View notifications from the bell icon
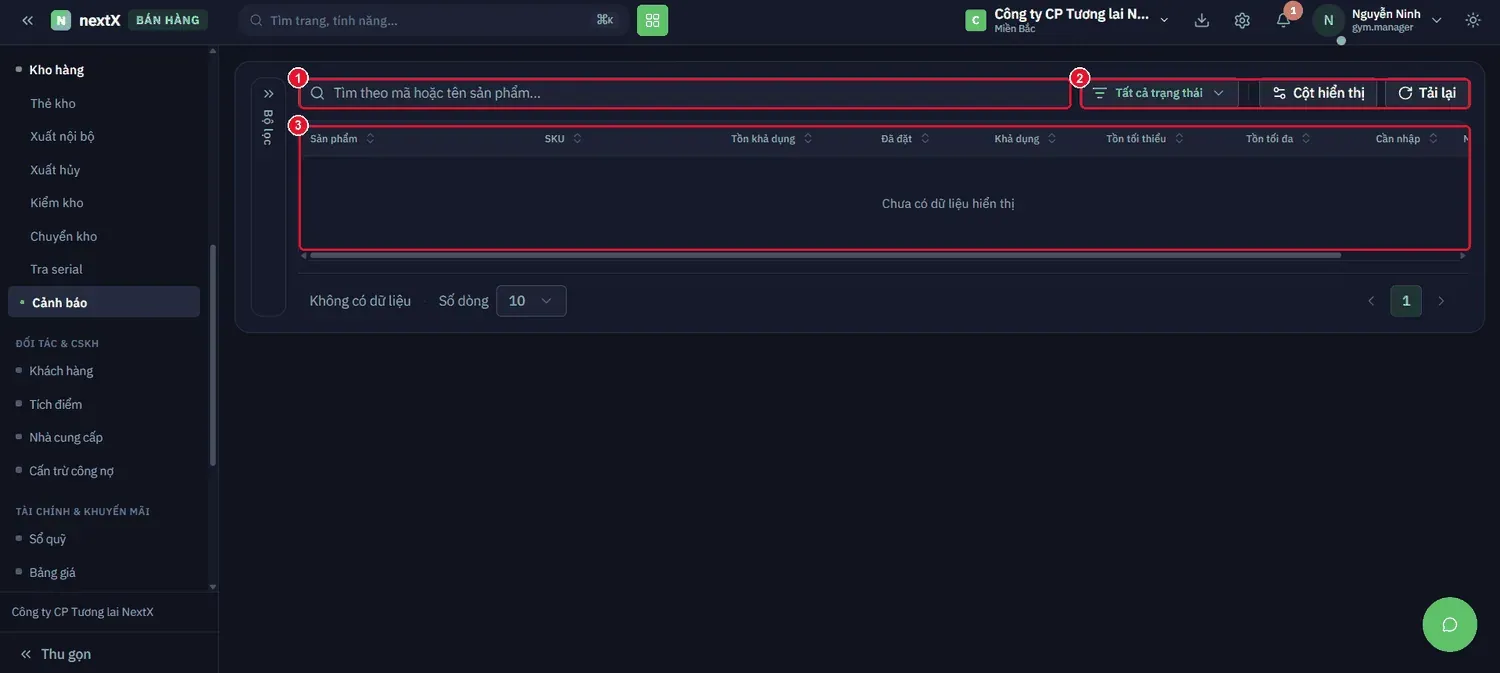 point(1283,20)
